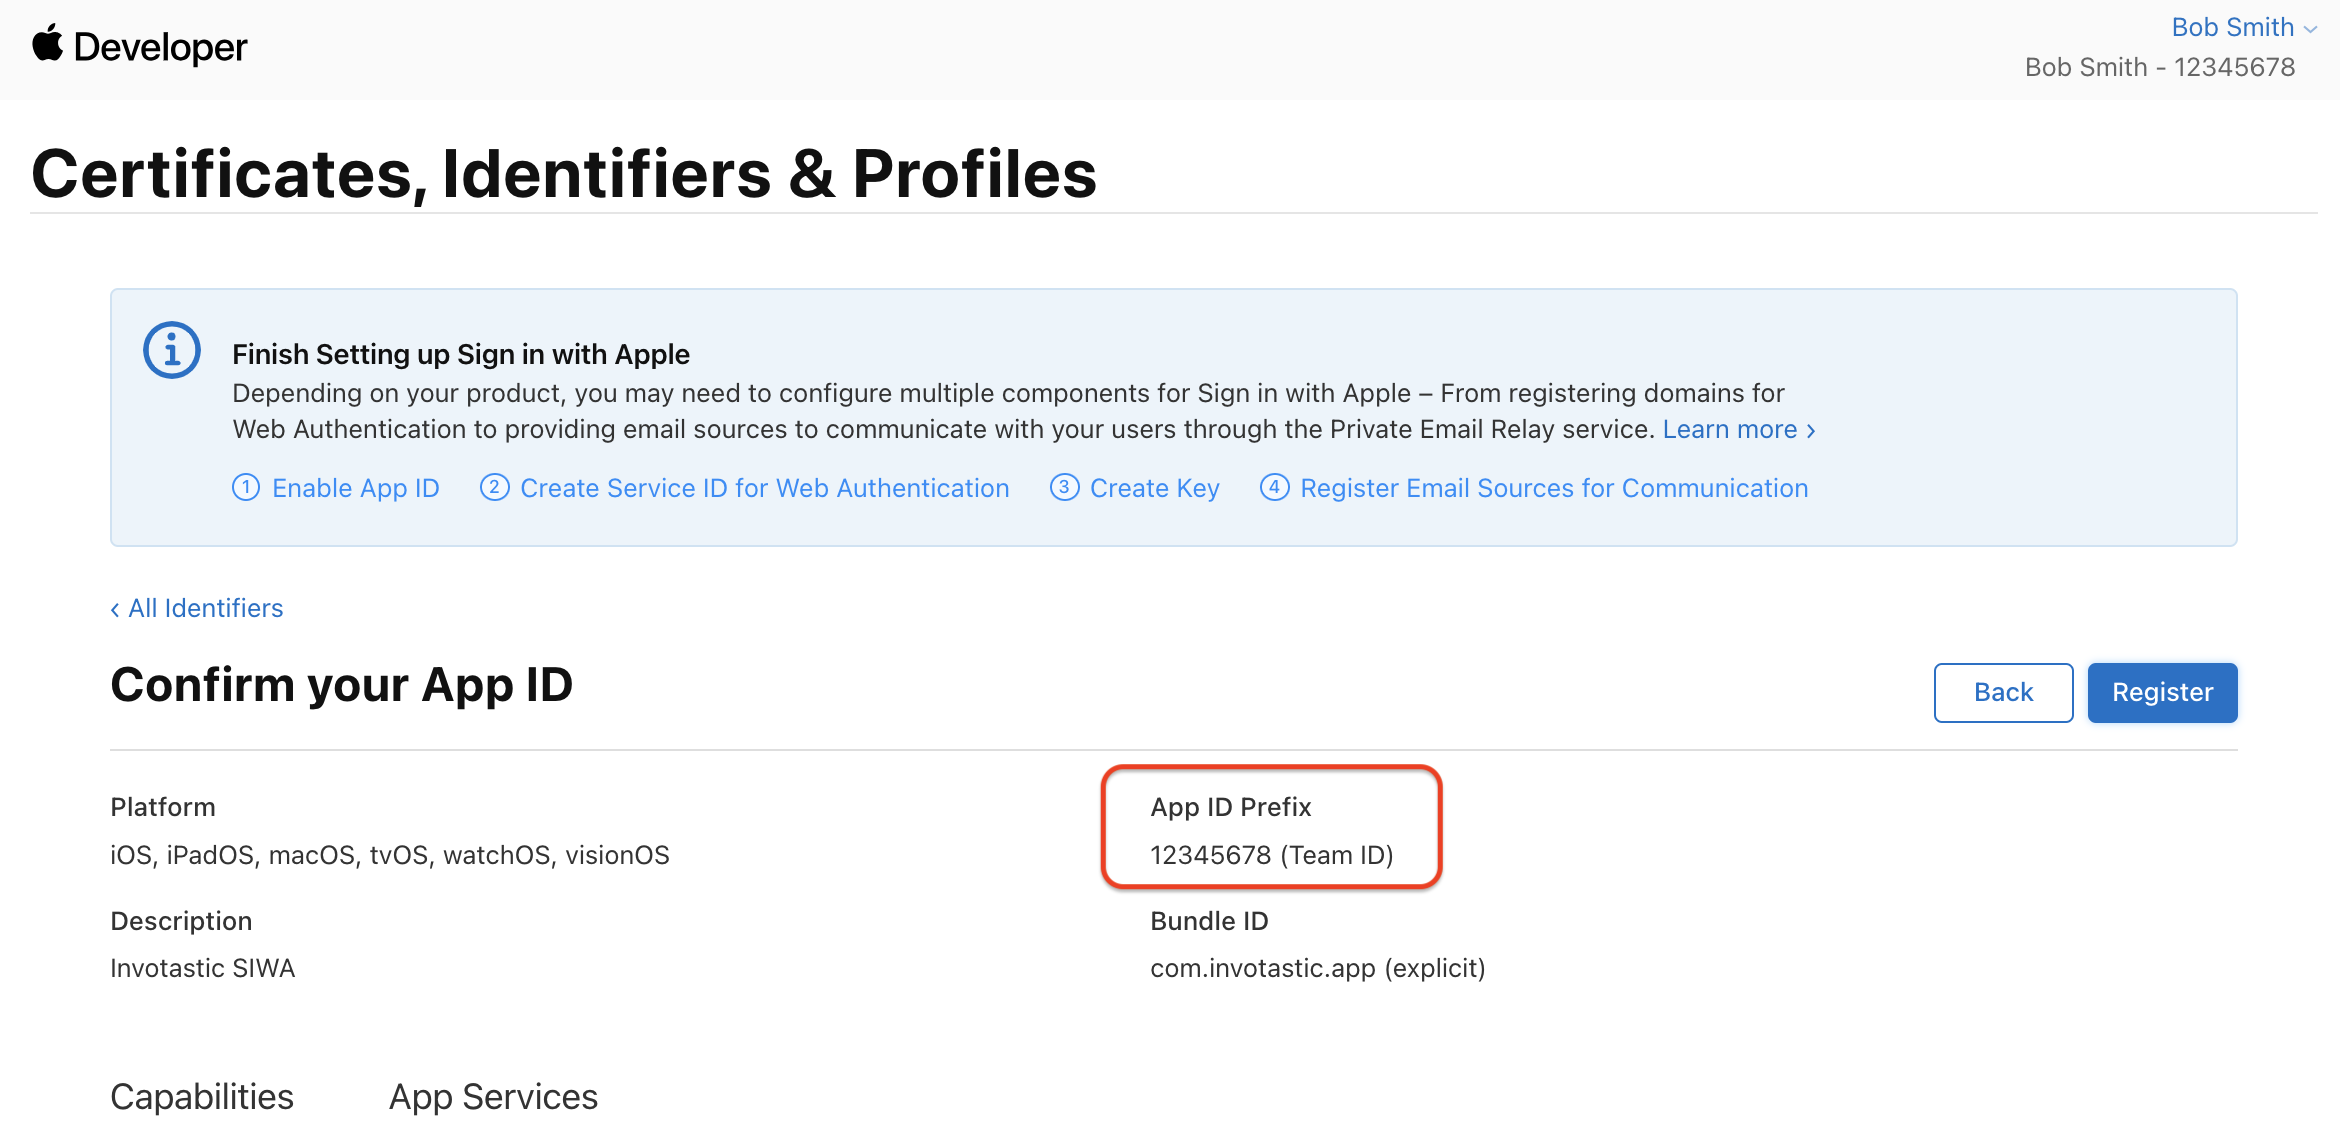
Task: Select the Capabilities tab
Action: 202,1097
